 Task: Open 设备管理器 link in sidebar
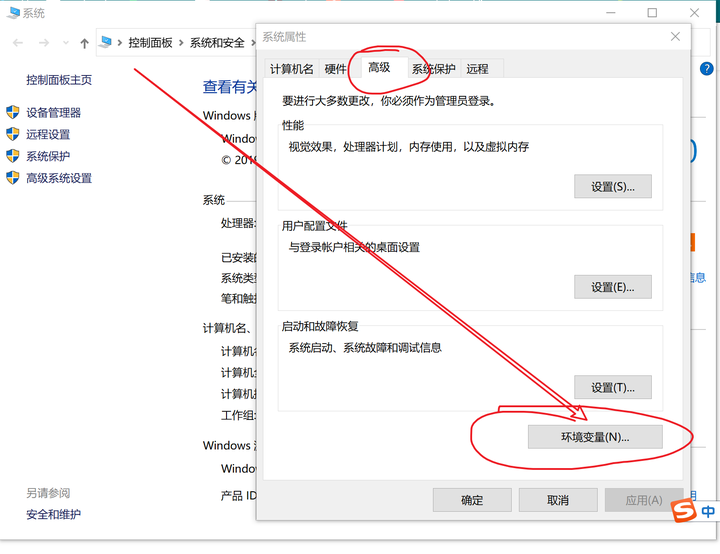(53, 113)
